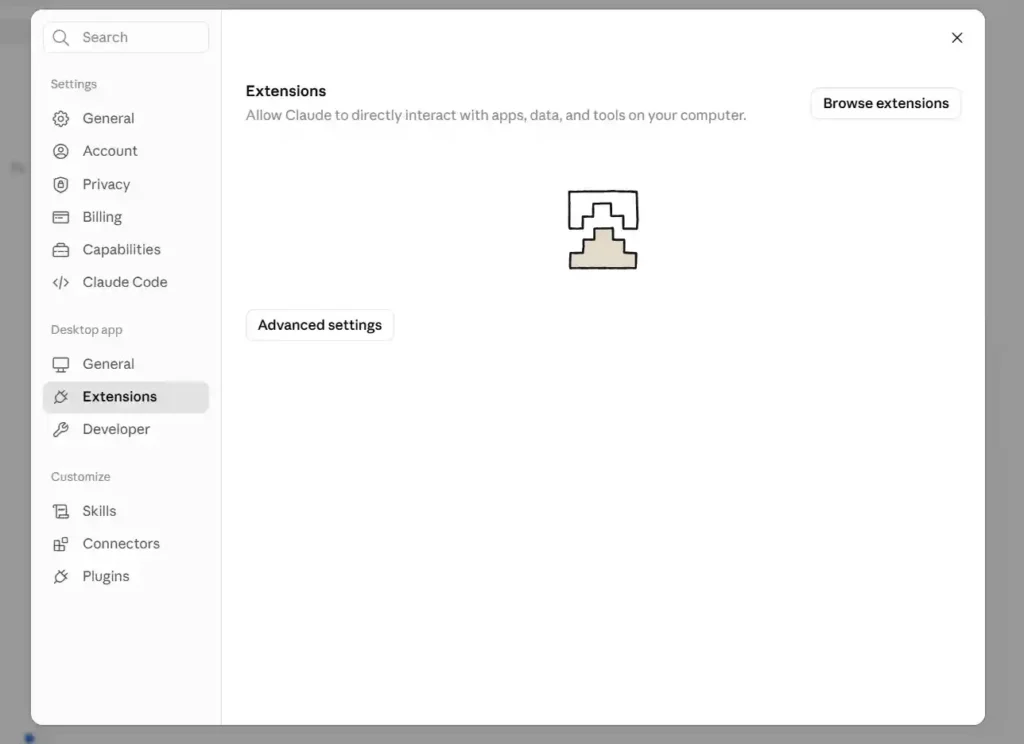Click the Privacy shield icon
Image resolution: width=1024 pixels, height=744 pixels.
pos(61,185)
